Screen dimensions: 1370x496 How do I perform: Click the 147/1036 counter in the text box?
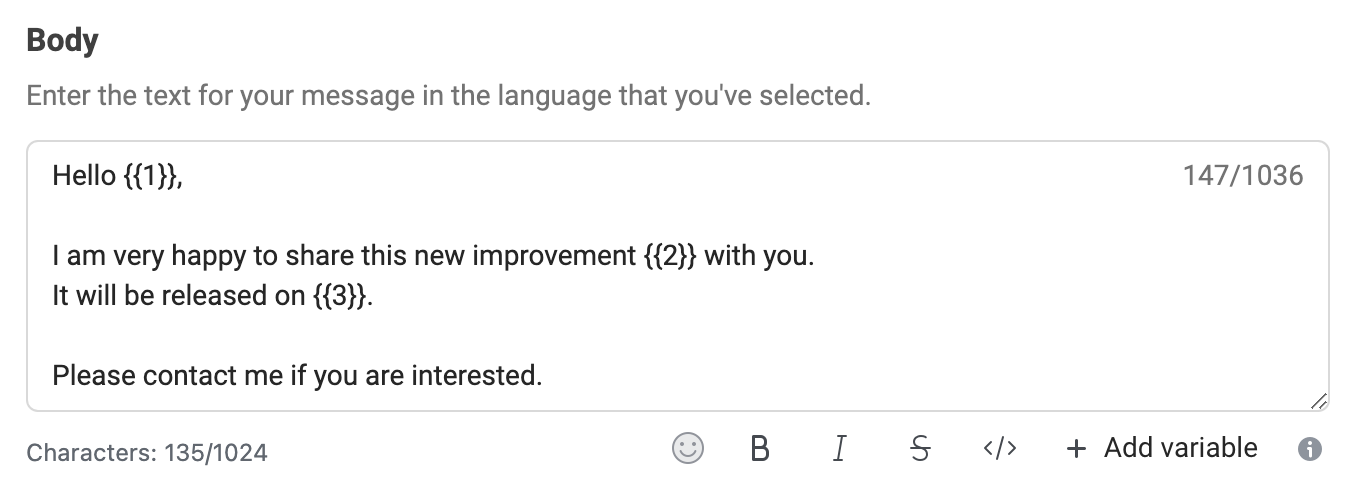click(1243, 177)
